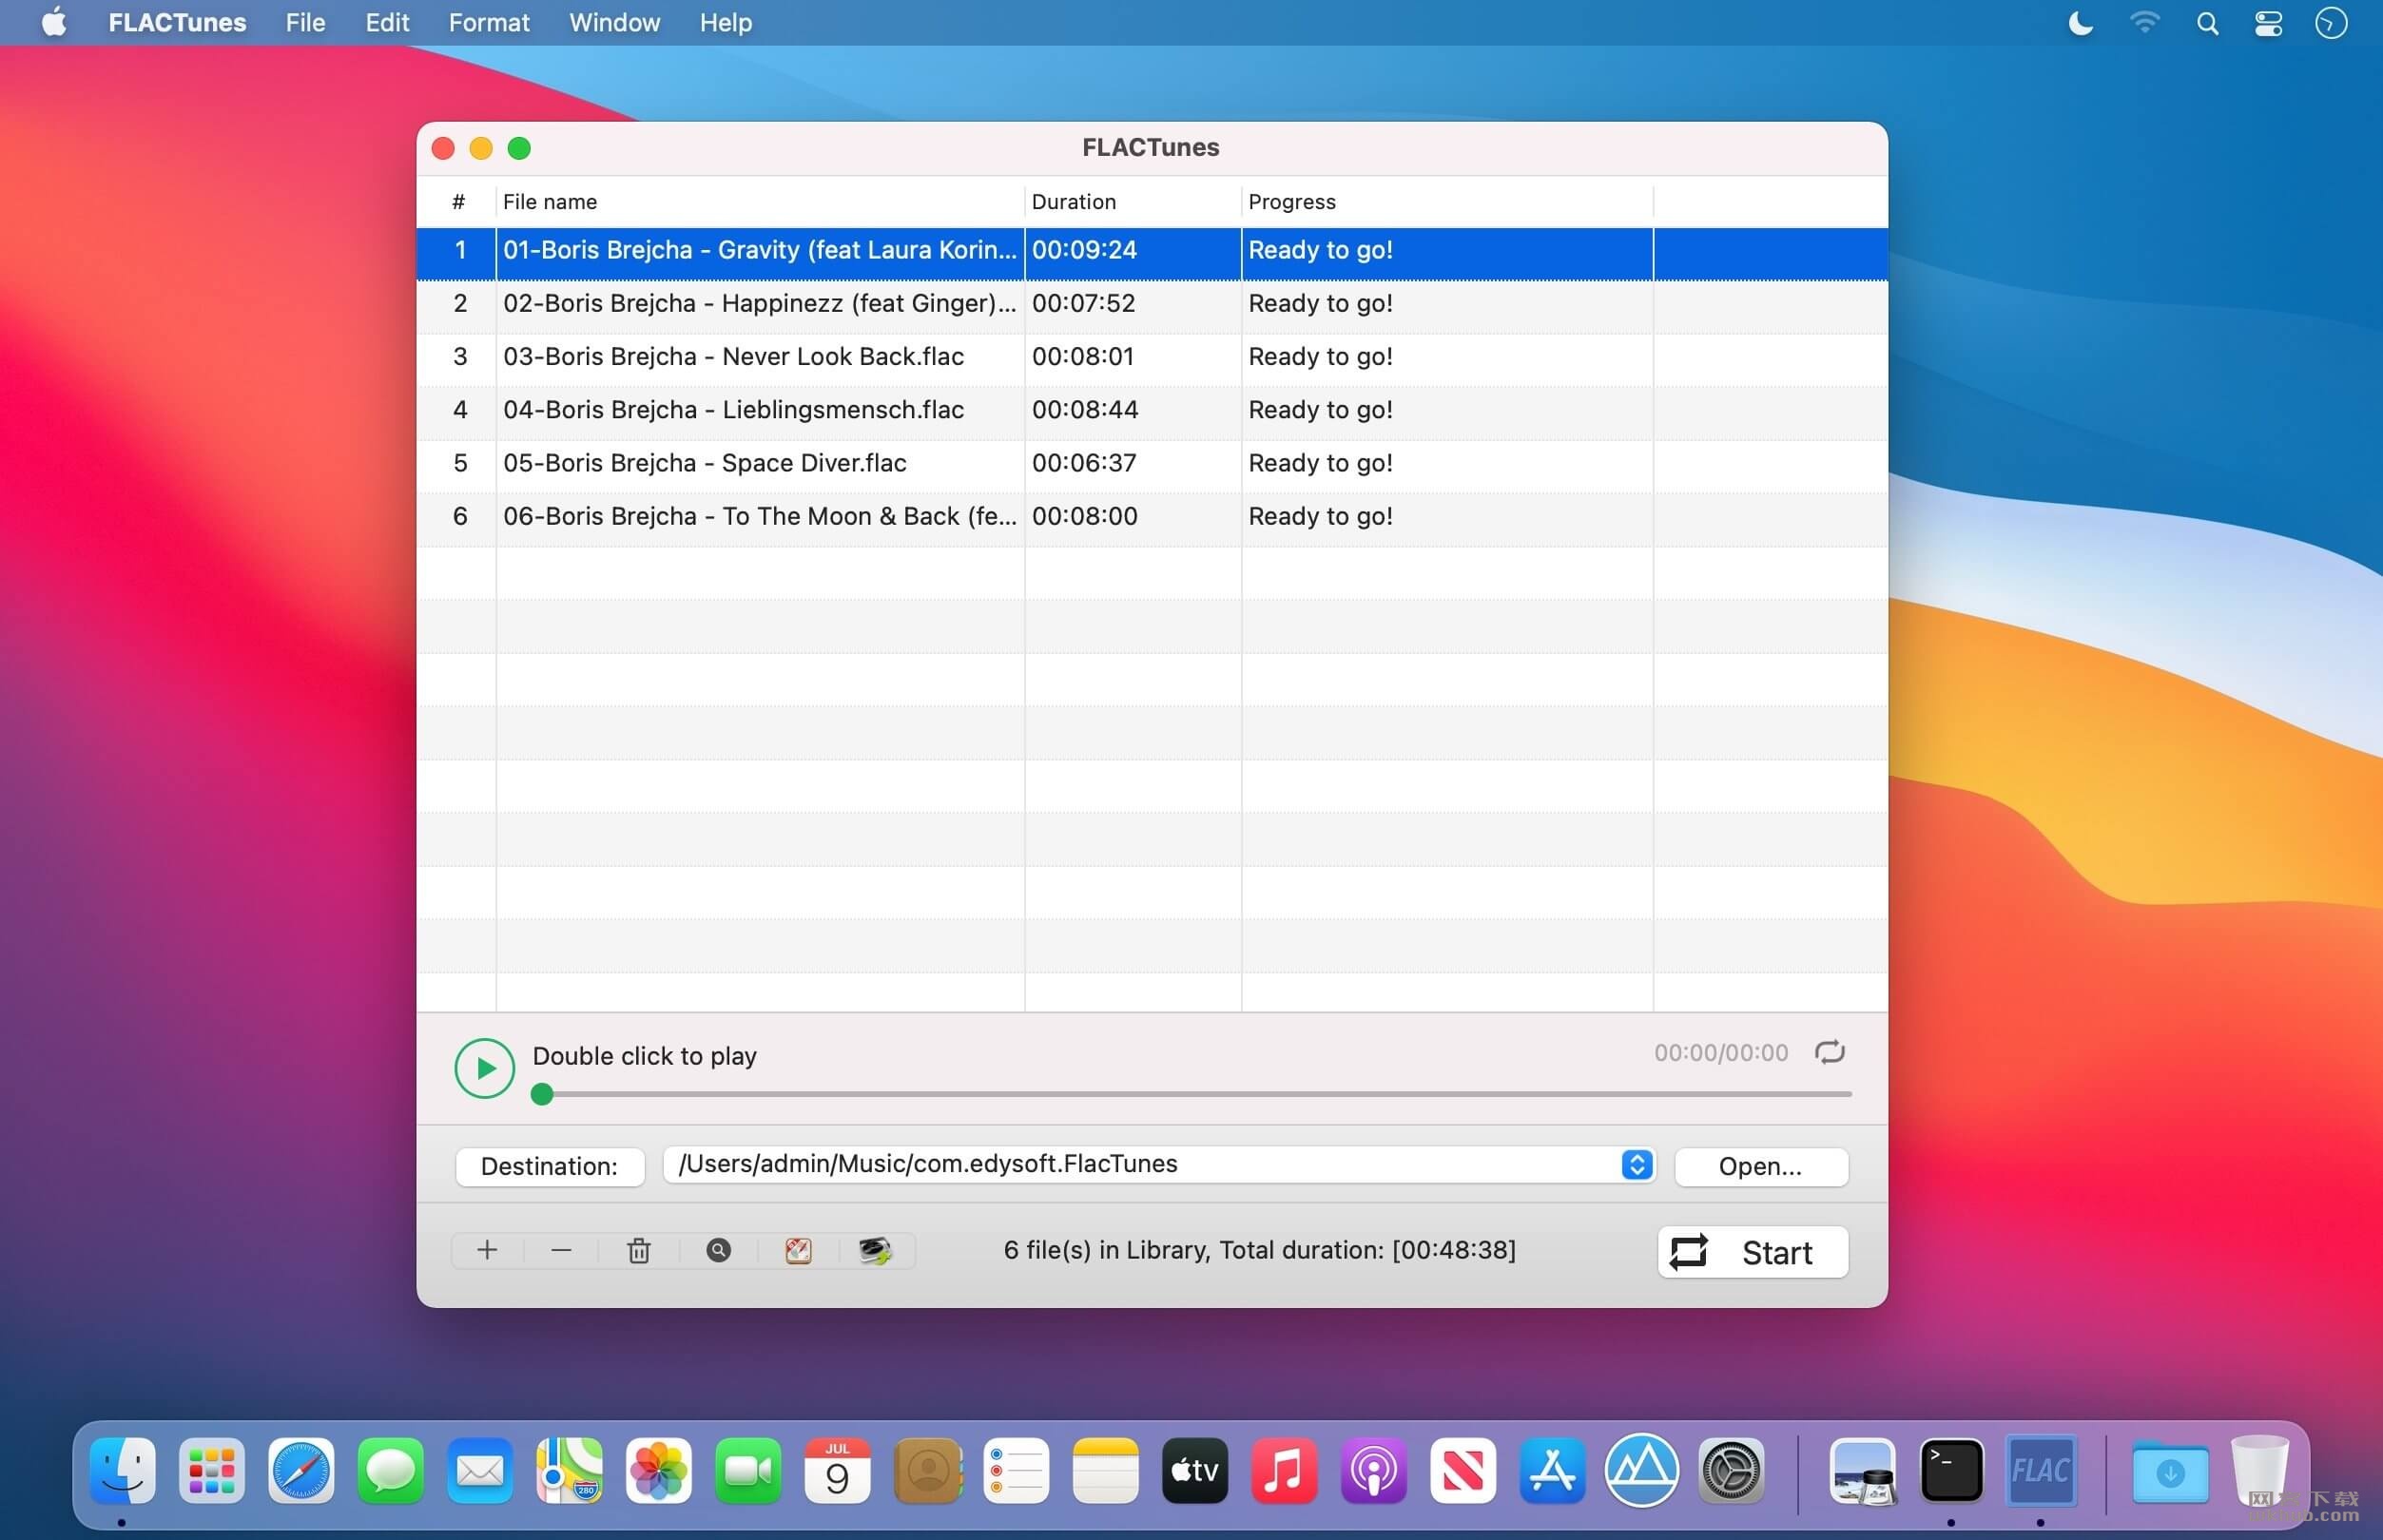Click 'Ready to go!' in row 4
This screenshot has height=1540, width=2383.
pyautogui.click(x=1320, y=410)
